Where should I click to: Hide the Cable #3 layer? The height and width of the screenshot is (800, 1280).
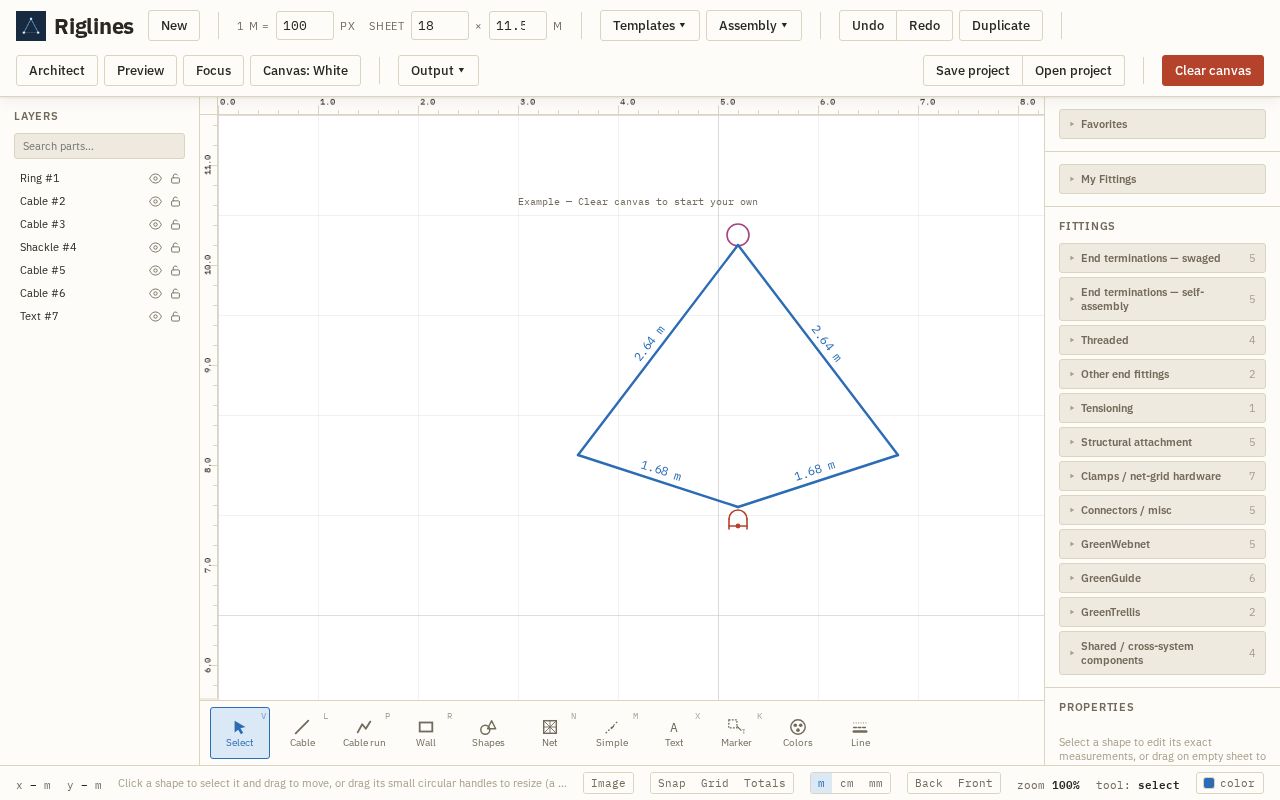coord(155,224)
